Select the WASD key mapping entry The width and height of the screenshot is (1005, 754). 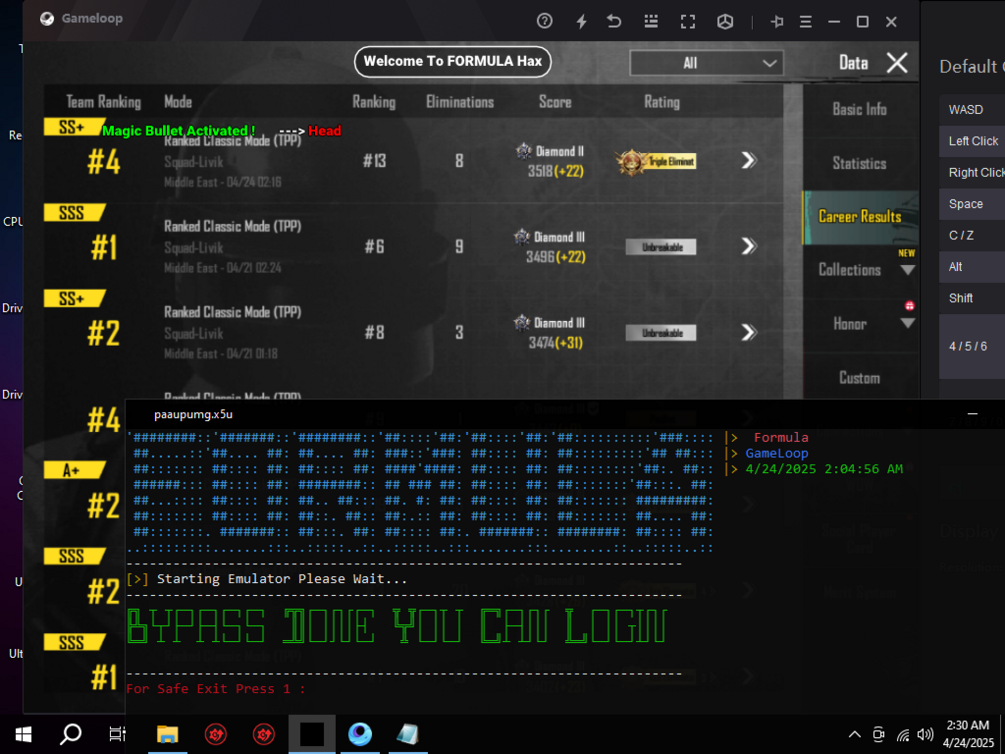click(972, 110)
